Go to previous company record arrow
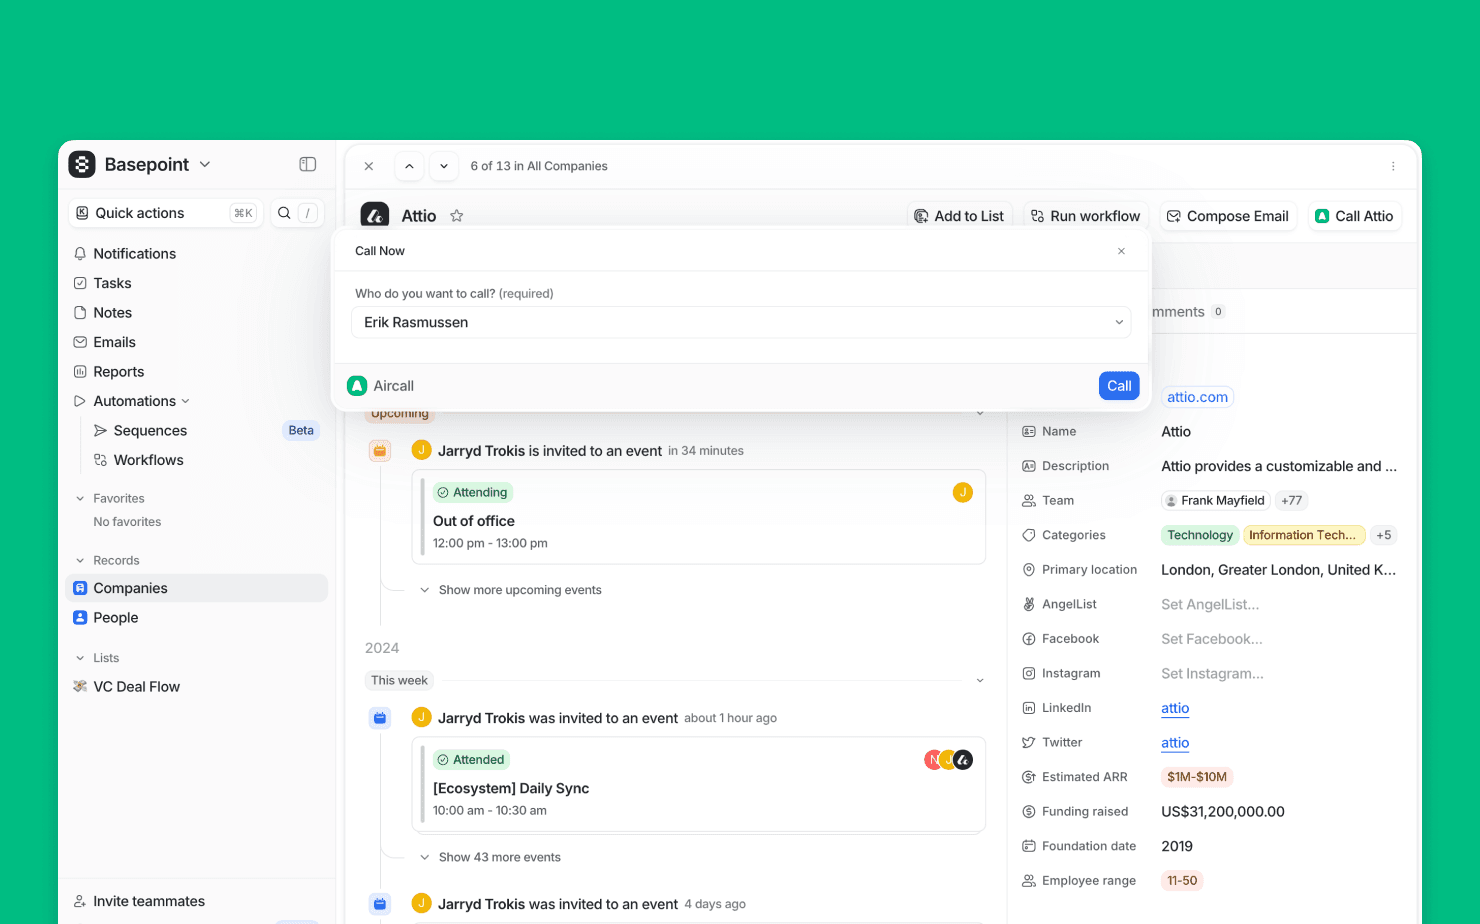The height and width of the screenshot is (924, 1480). 409,166
